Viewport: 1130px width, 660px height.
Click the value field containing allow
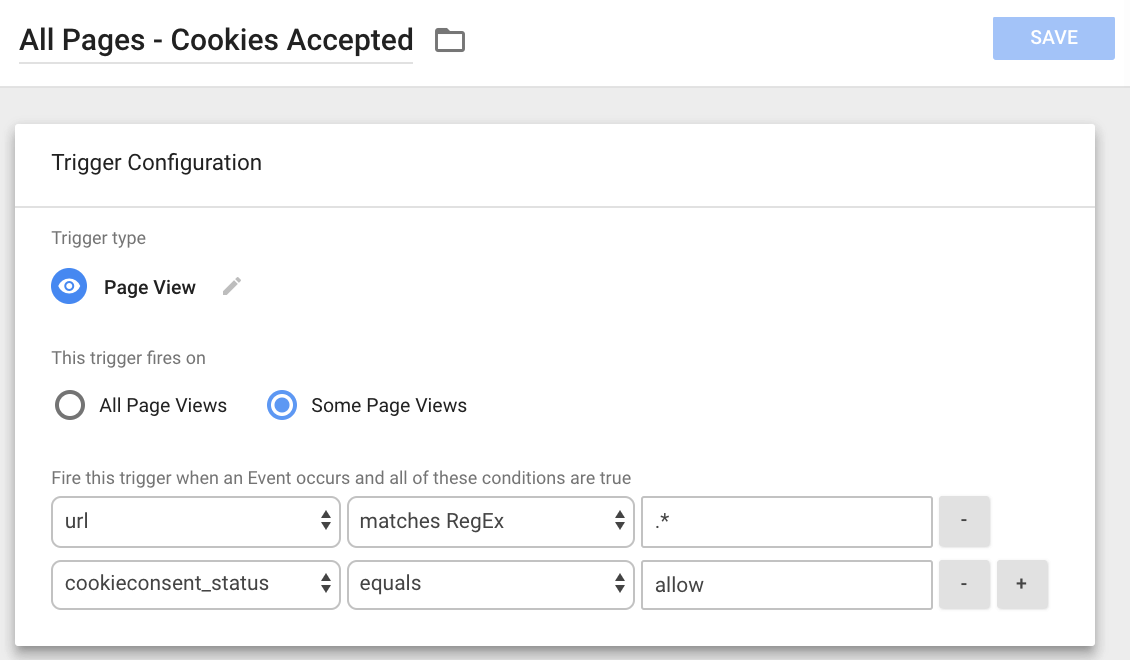click(x=787, y=584)
